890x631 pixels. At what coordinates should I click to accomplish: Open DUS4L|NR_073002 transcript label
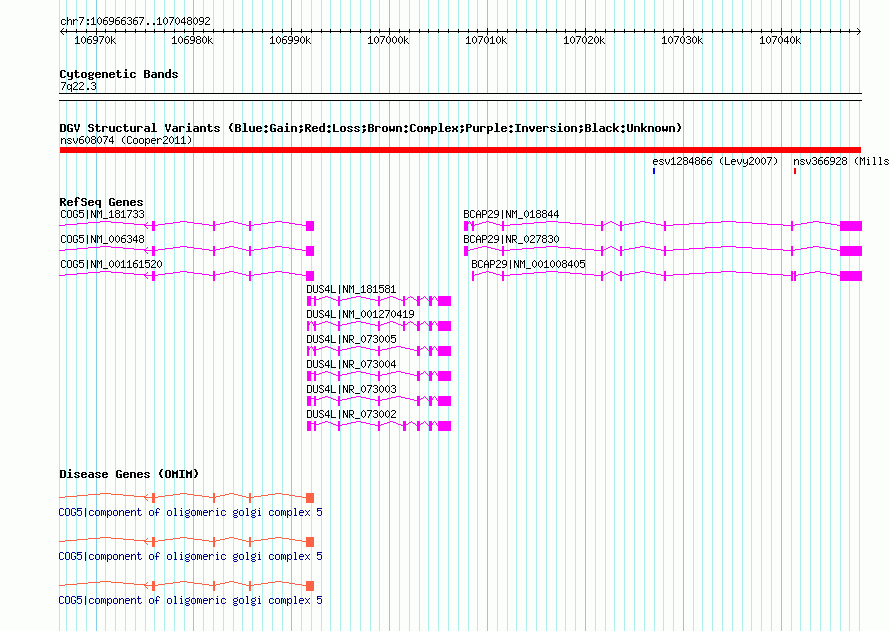(351, 414)
